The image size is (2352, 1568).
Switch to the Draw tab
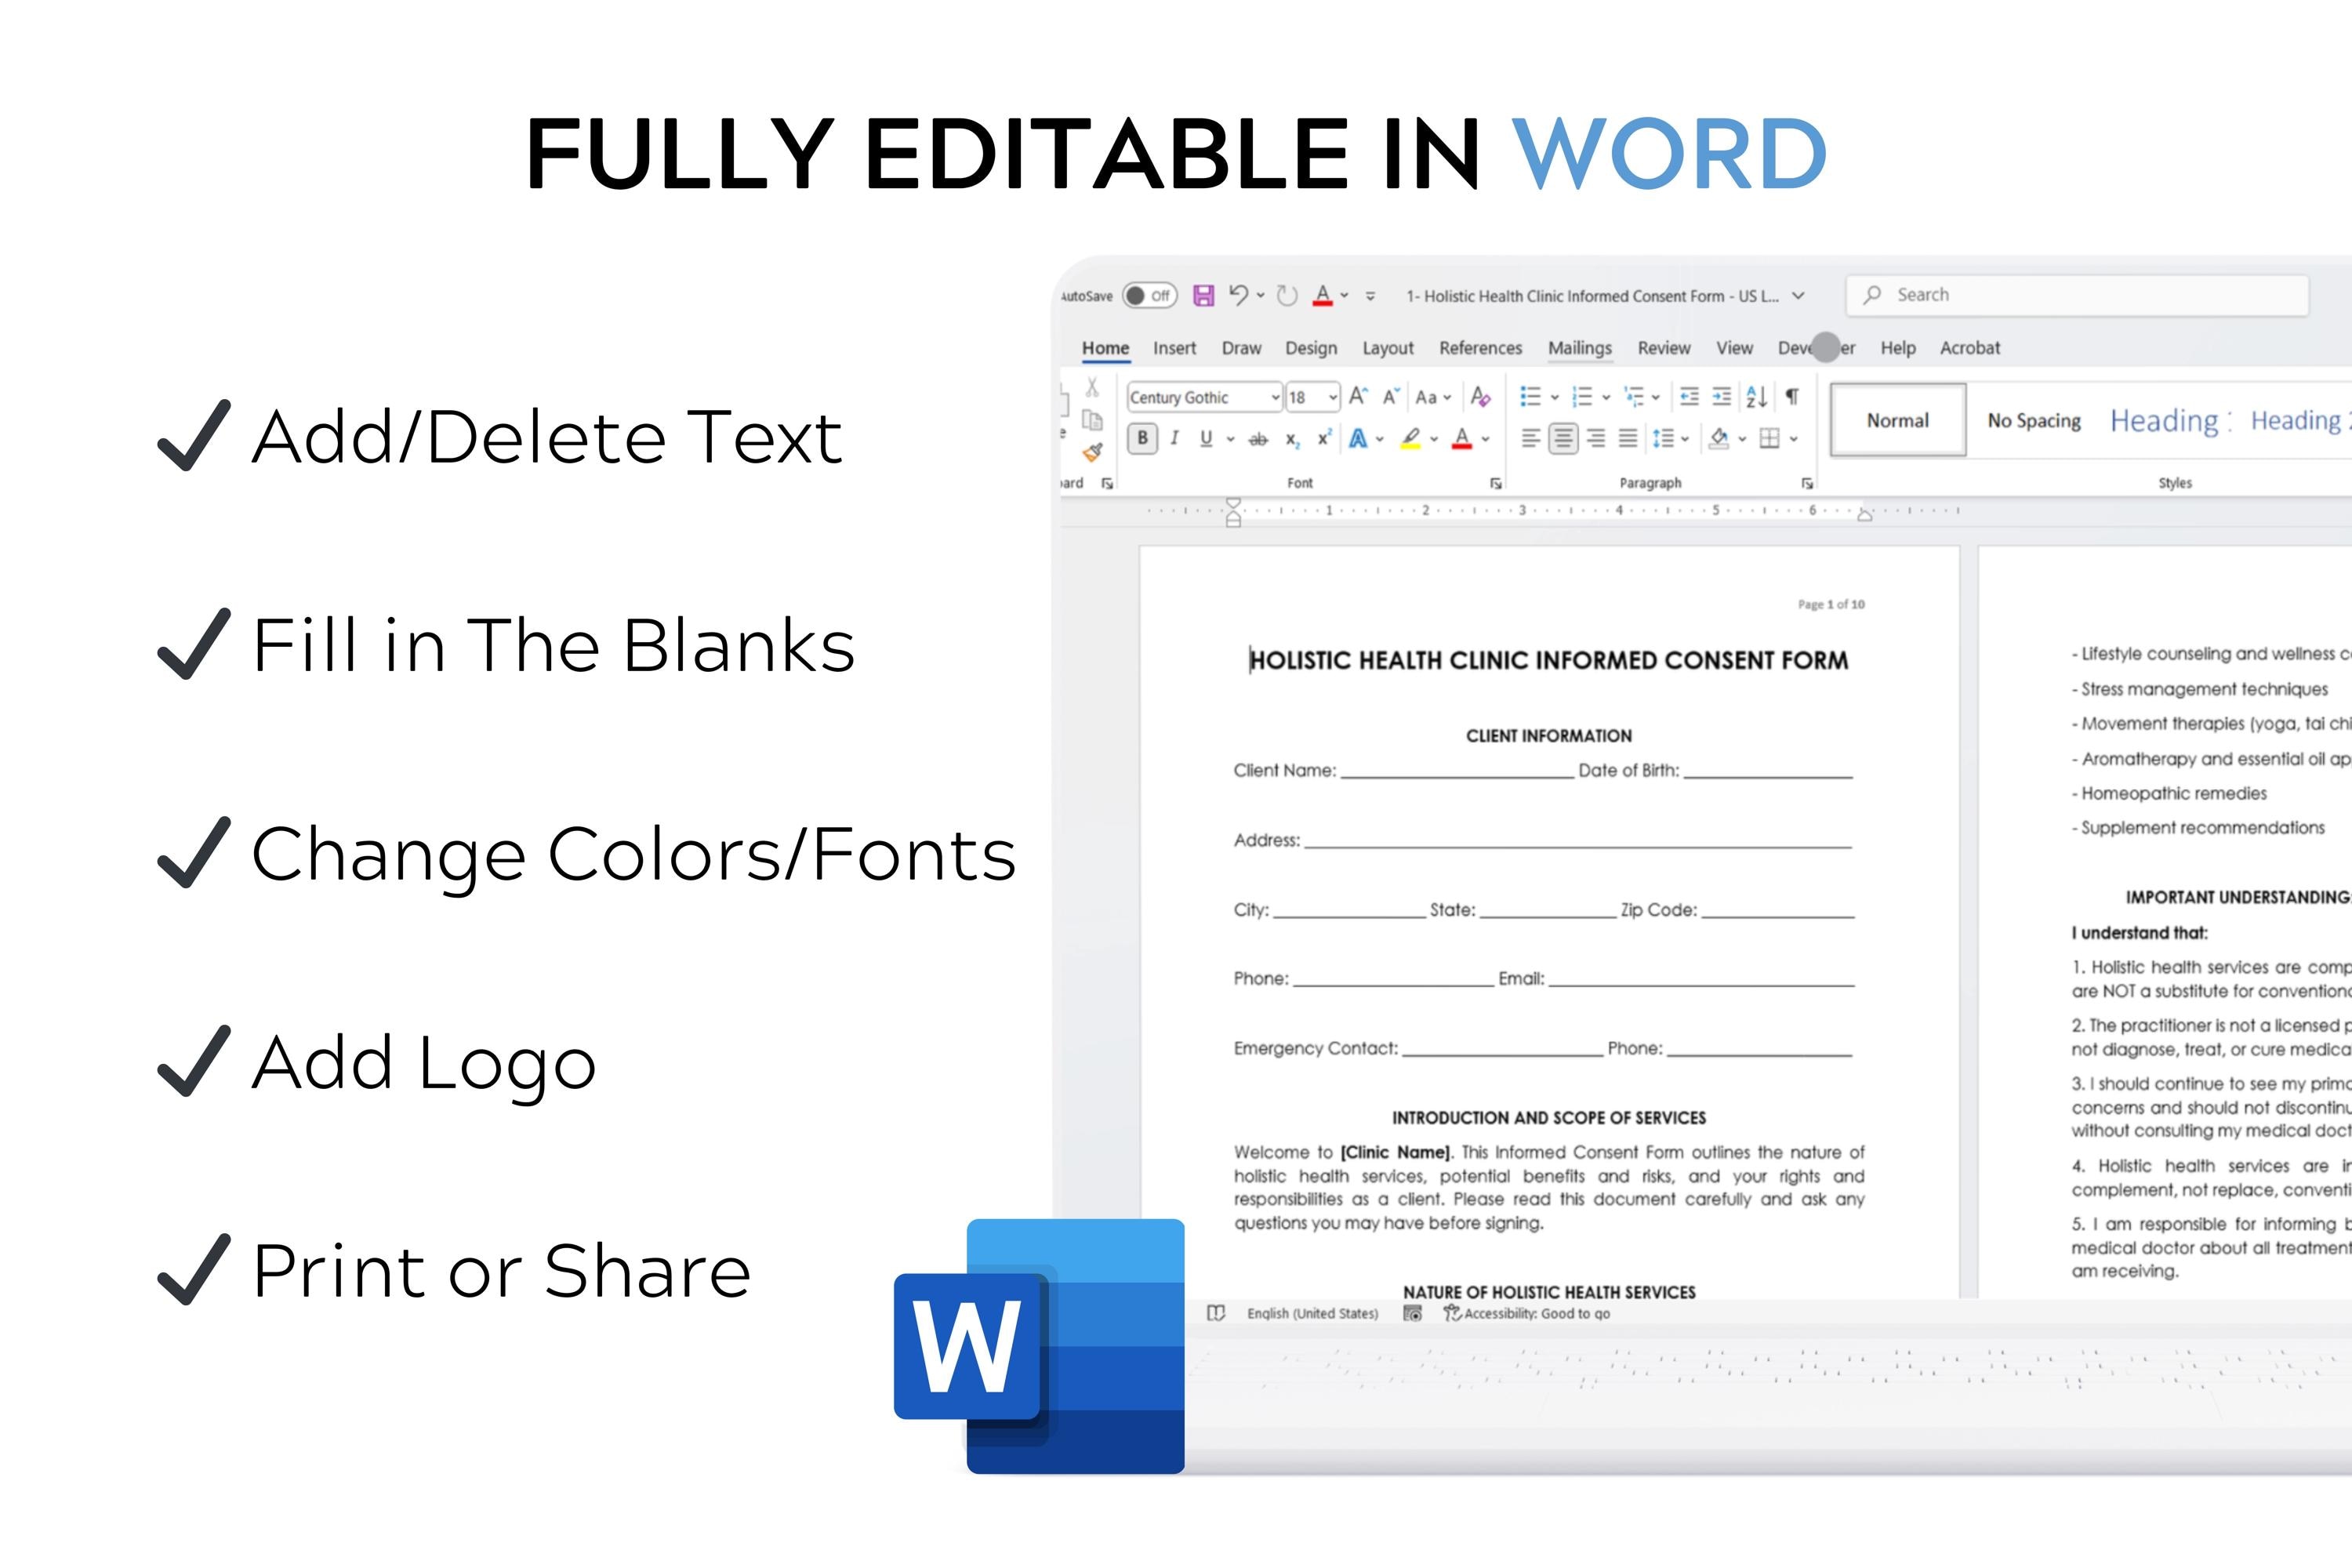1241,348
